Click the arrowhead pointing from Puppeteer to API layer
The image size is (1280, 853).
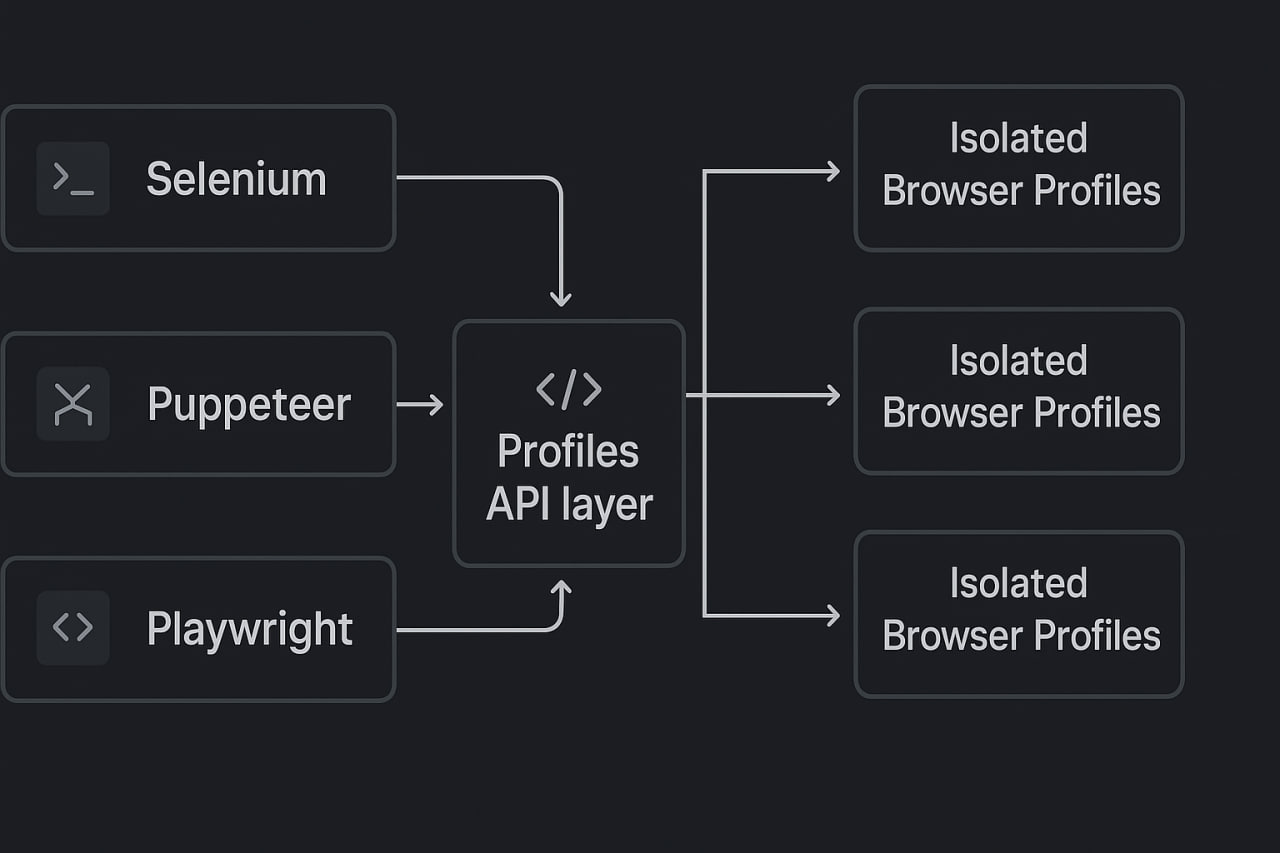click(434, 405)
